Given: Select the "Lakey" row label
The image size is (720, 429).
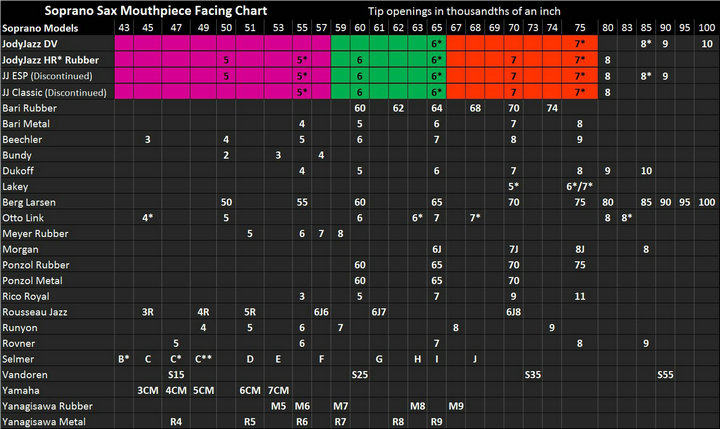Looking at the screenshot, I should (15, 187).
